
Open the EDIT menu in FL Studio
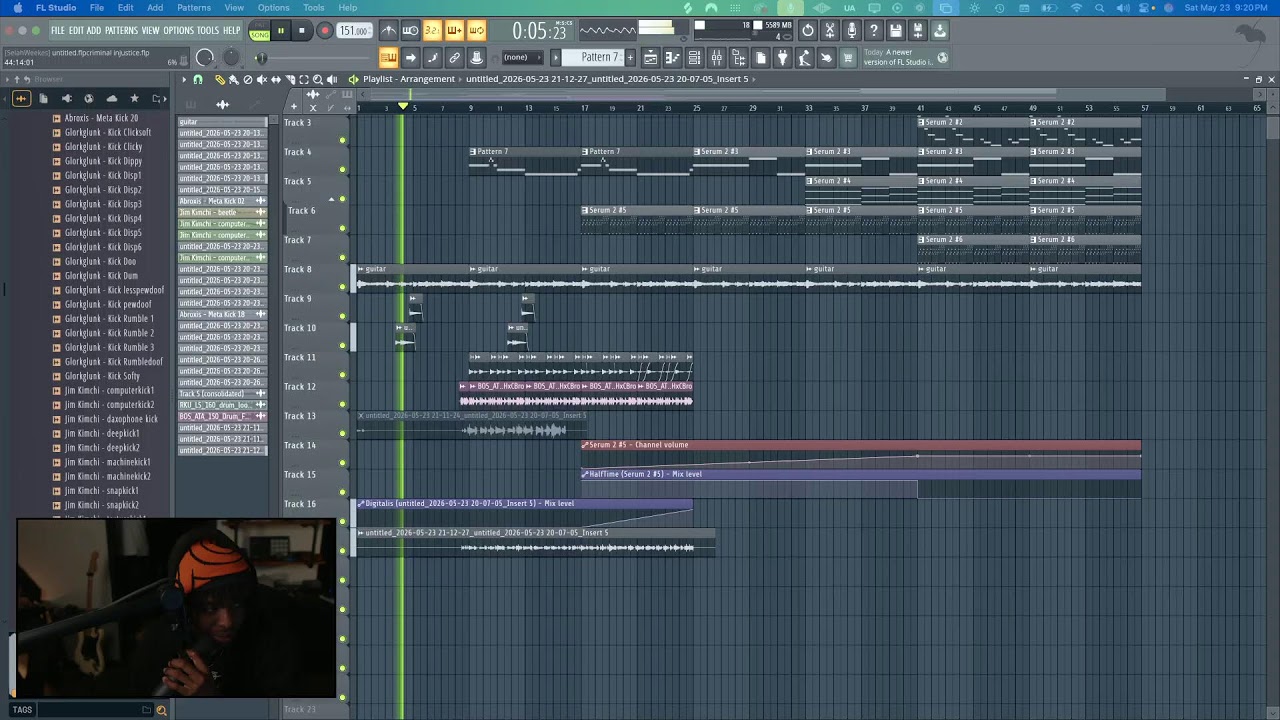pos(77,31)
